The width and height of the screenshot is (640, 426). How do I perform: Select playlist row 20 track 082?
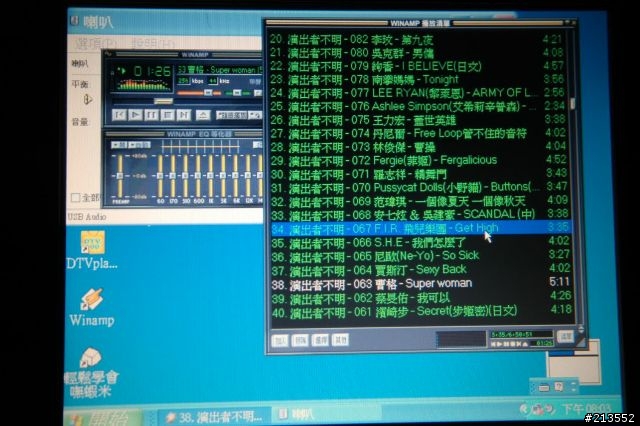click(x=417, y=40)
